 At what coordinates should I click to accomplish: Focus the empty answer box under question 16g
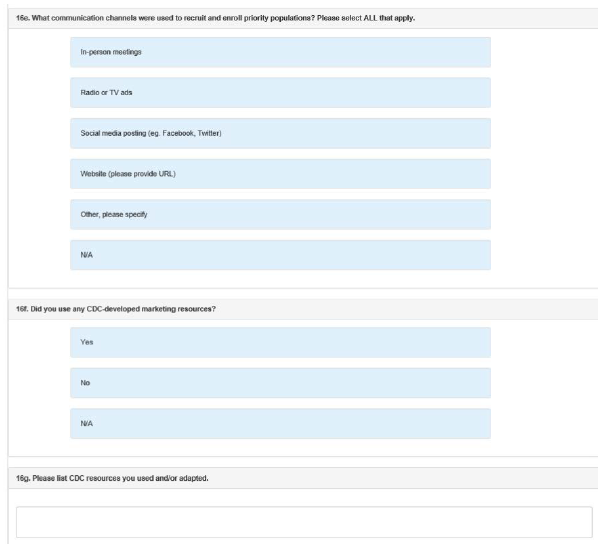click(304, 522)
